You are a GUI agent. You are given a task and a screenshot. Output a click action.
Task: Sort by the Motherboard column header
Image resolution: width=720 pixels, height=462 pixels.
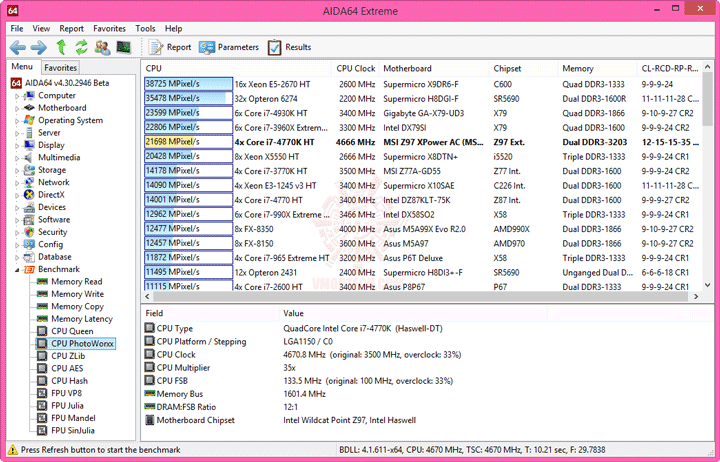click(x=434, y=68)
